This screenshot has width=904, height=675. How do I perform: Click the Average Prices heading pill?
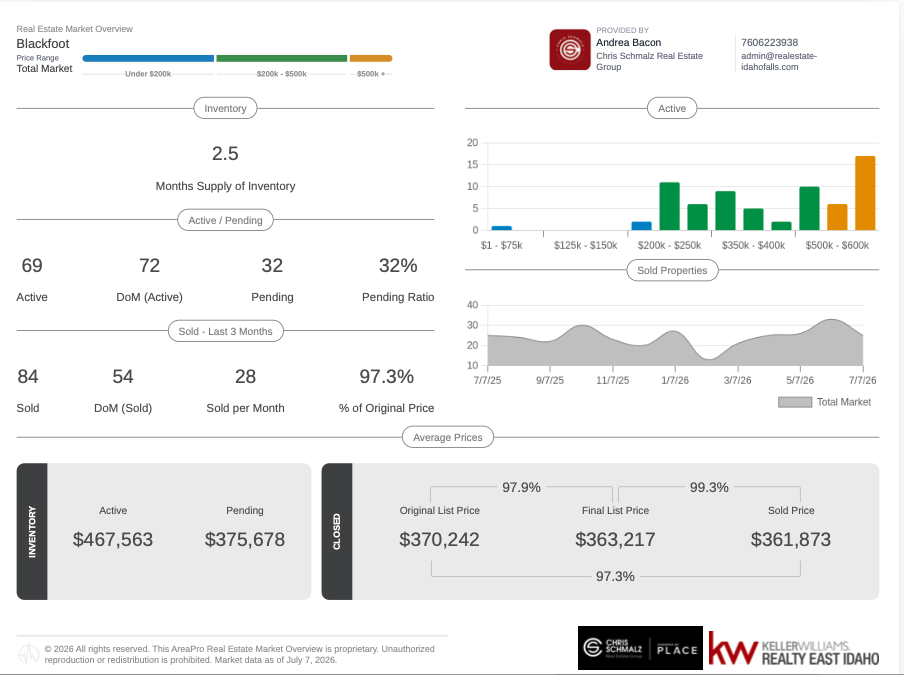click(447, 438)
